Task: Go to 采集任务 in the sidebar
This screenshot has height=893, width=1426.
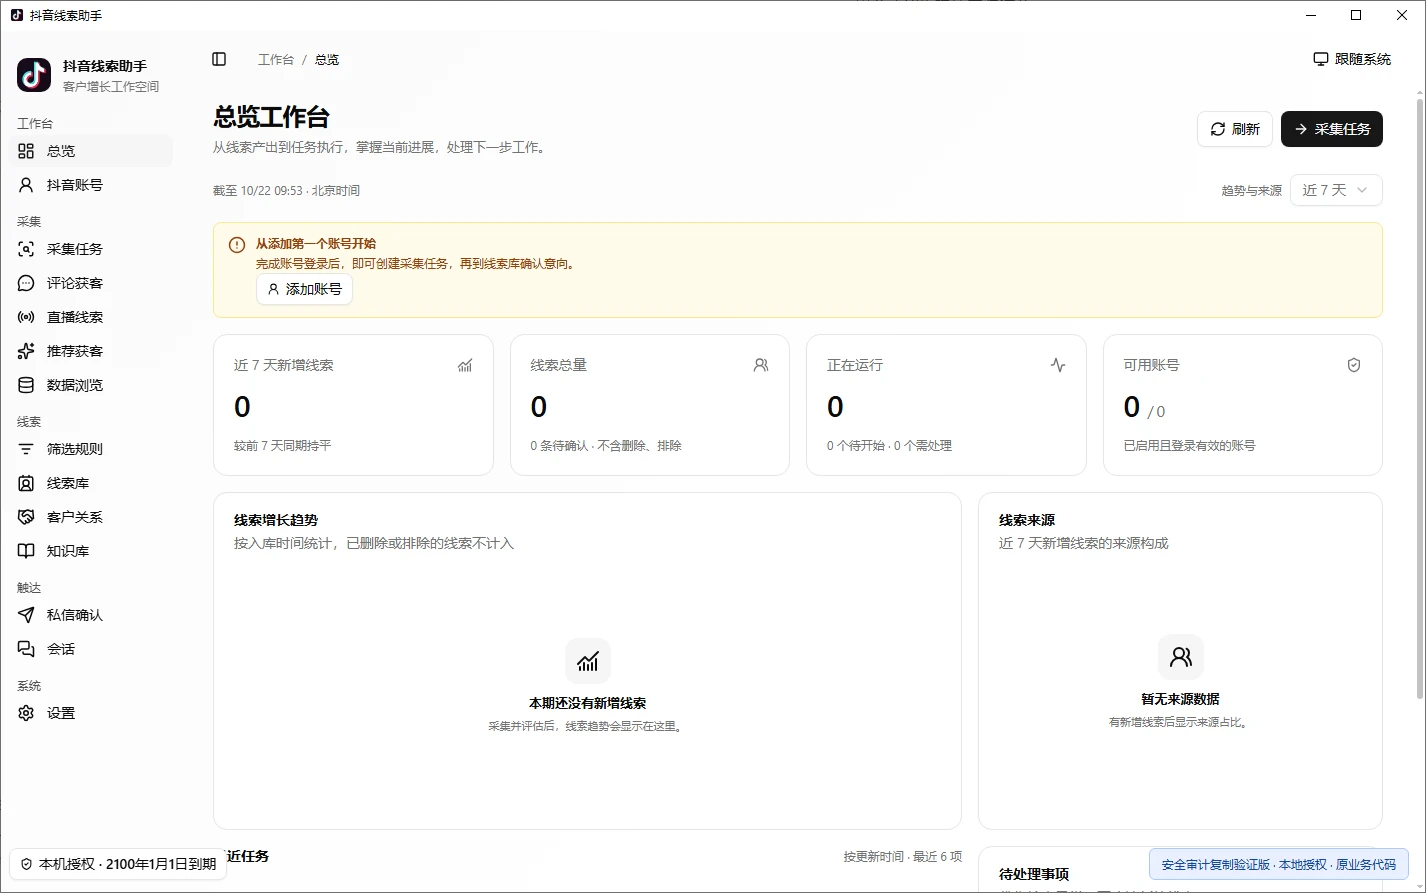Action: coord(91,249)
